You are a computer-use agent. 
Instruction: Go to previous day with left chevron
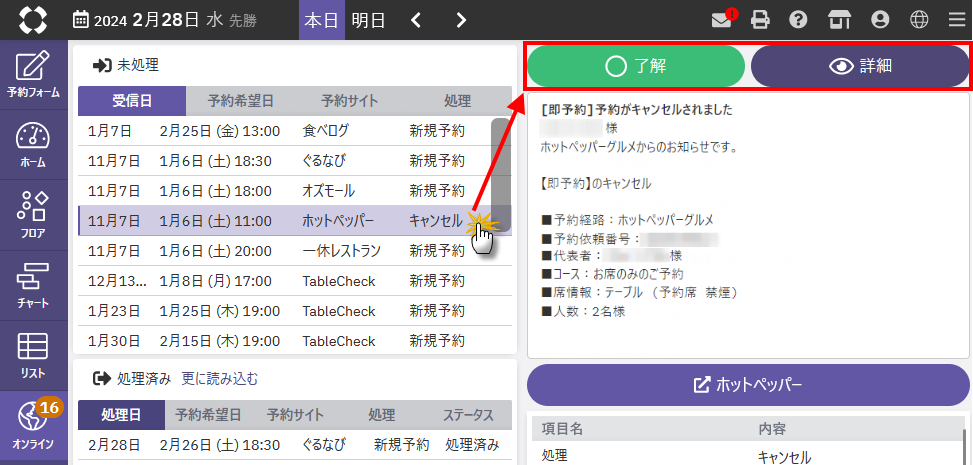[x=417, y=20]
